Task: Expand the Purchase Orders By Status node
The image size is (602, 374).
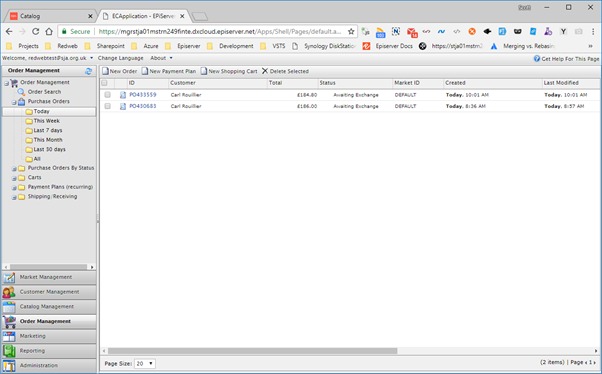Action: (14, 169)
